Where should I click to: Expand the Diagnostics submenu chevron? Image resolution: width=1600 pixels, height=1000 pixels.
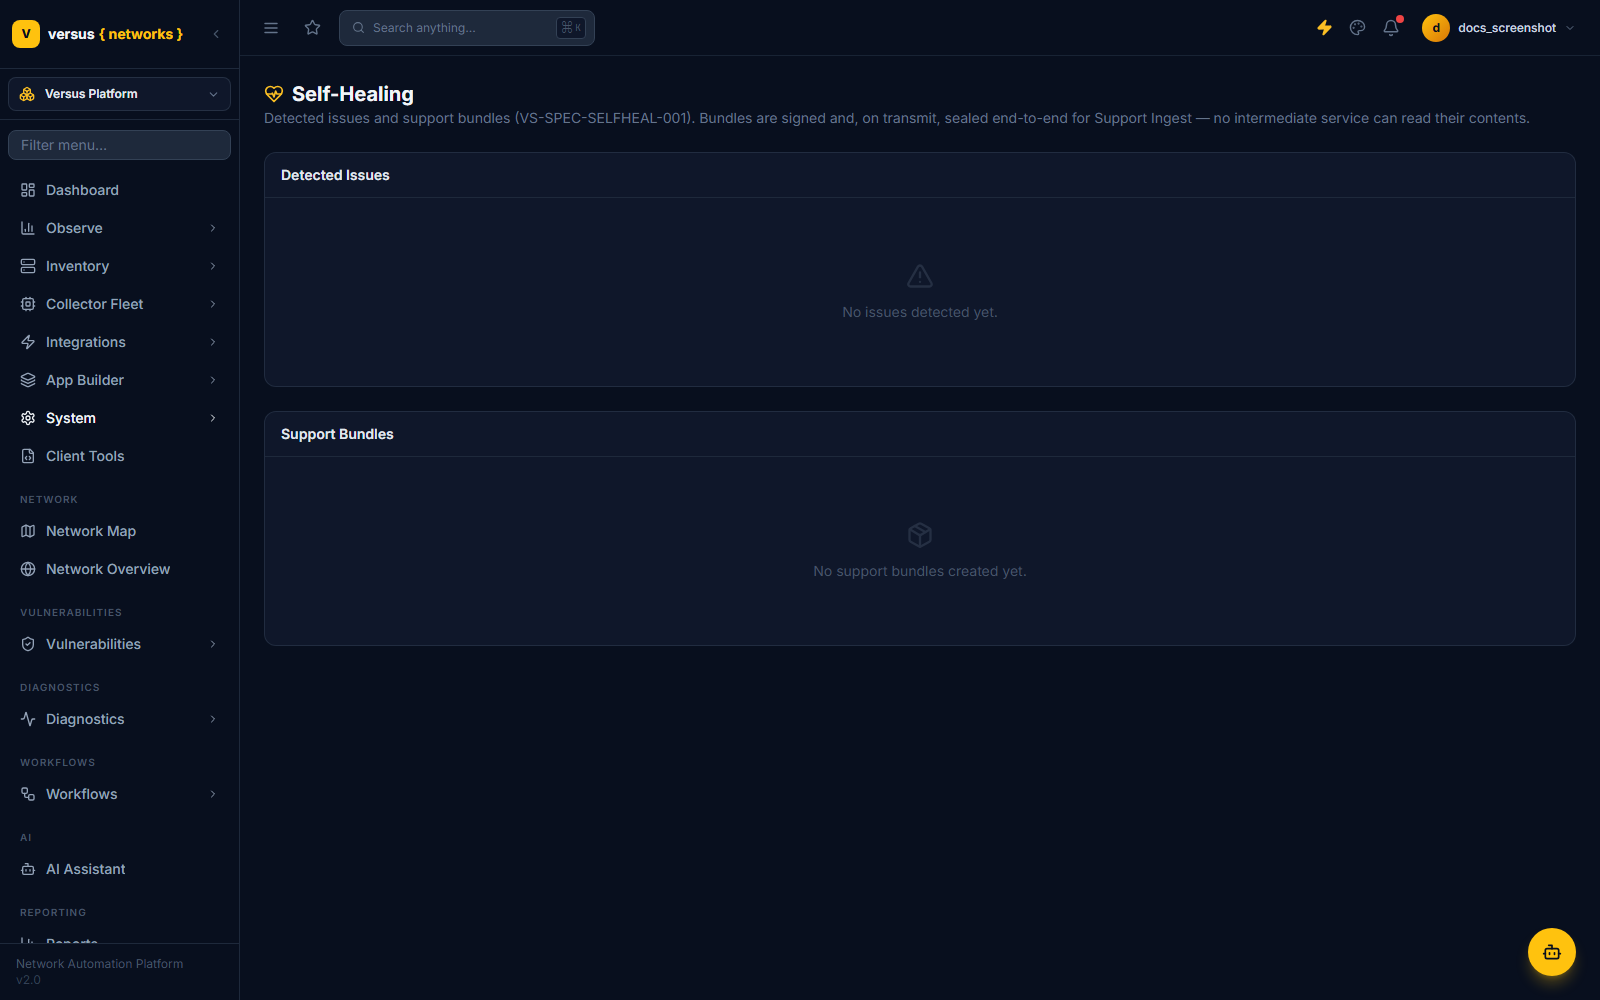[x=213, y=719]
